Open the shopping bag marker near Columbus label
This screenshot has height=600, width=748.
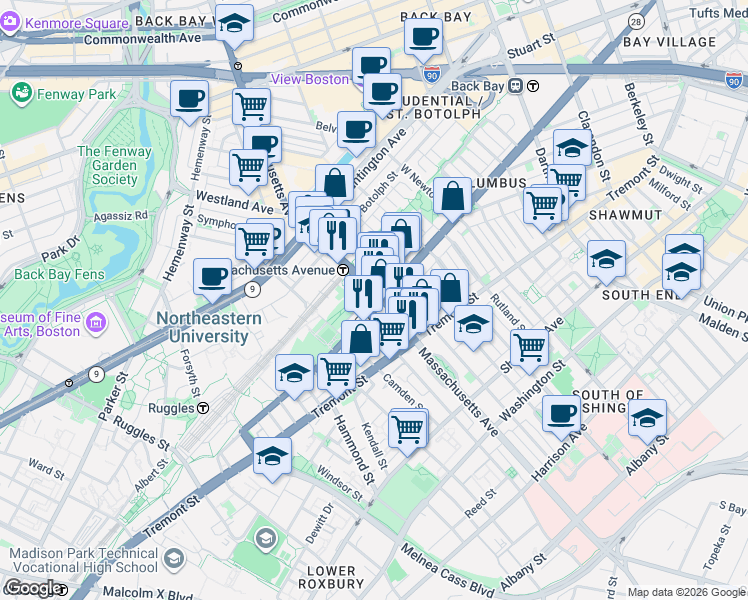pyautogui.click(x=452, y=197)
